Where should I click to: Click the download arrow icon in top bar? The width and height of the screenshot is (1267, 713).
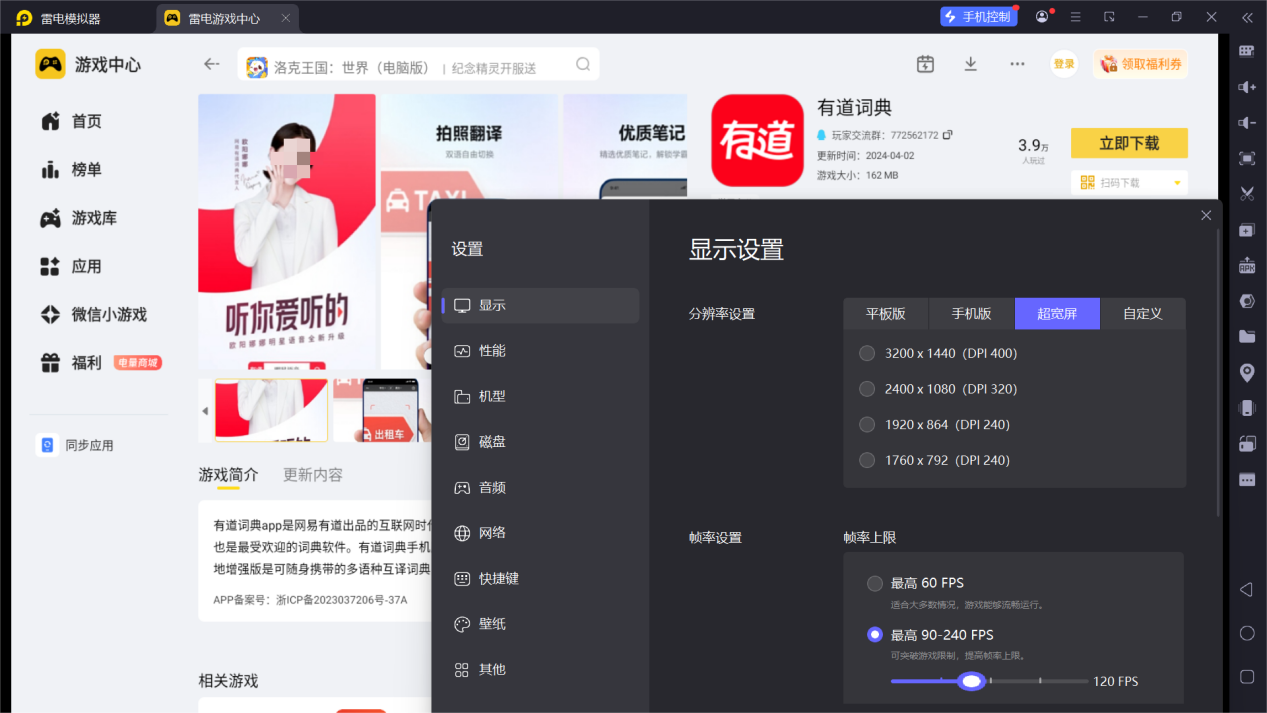pos(970,64)
